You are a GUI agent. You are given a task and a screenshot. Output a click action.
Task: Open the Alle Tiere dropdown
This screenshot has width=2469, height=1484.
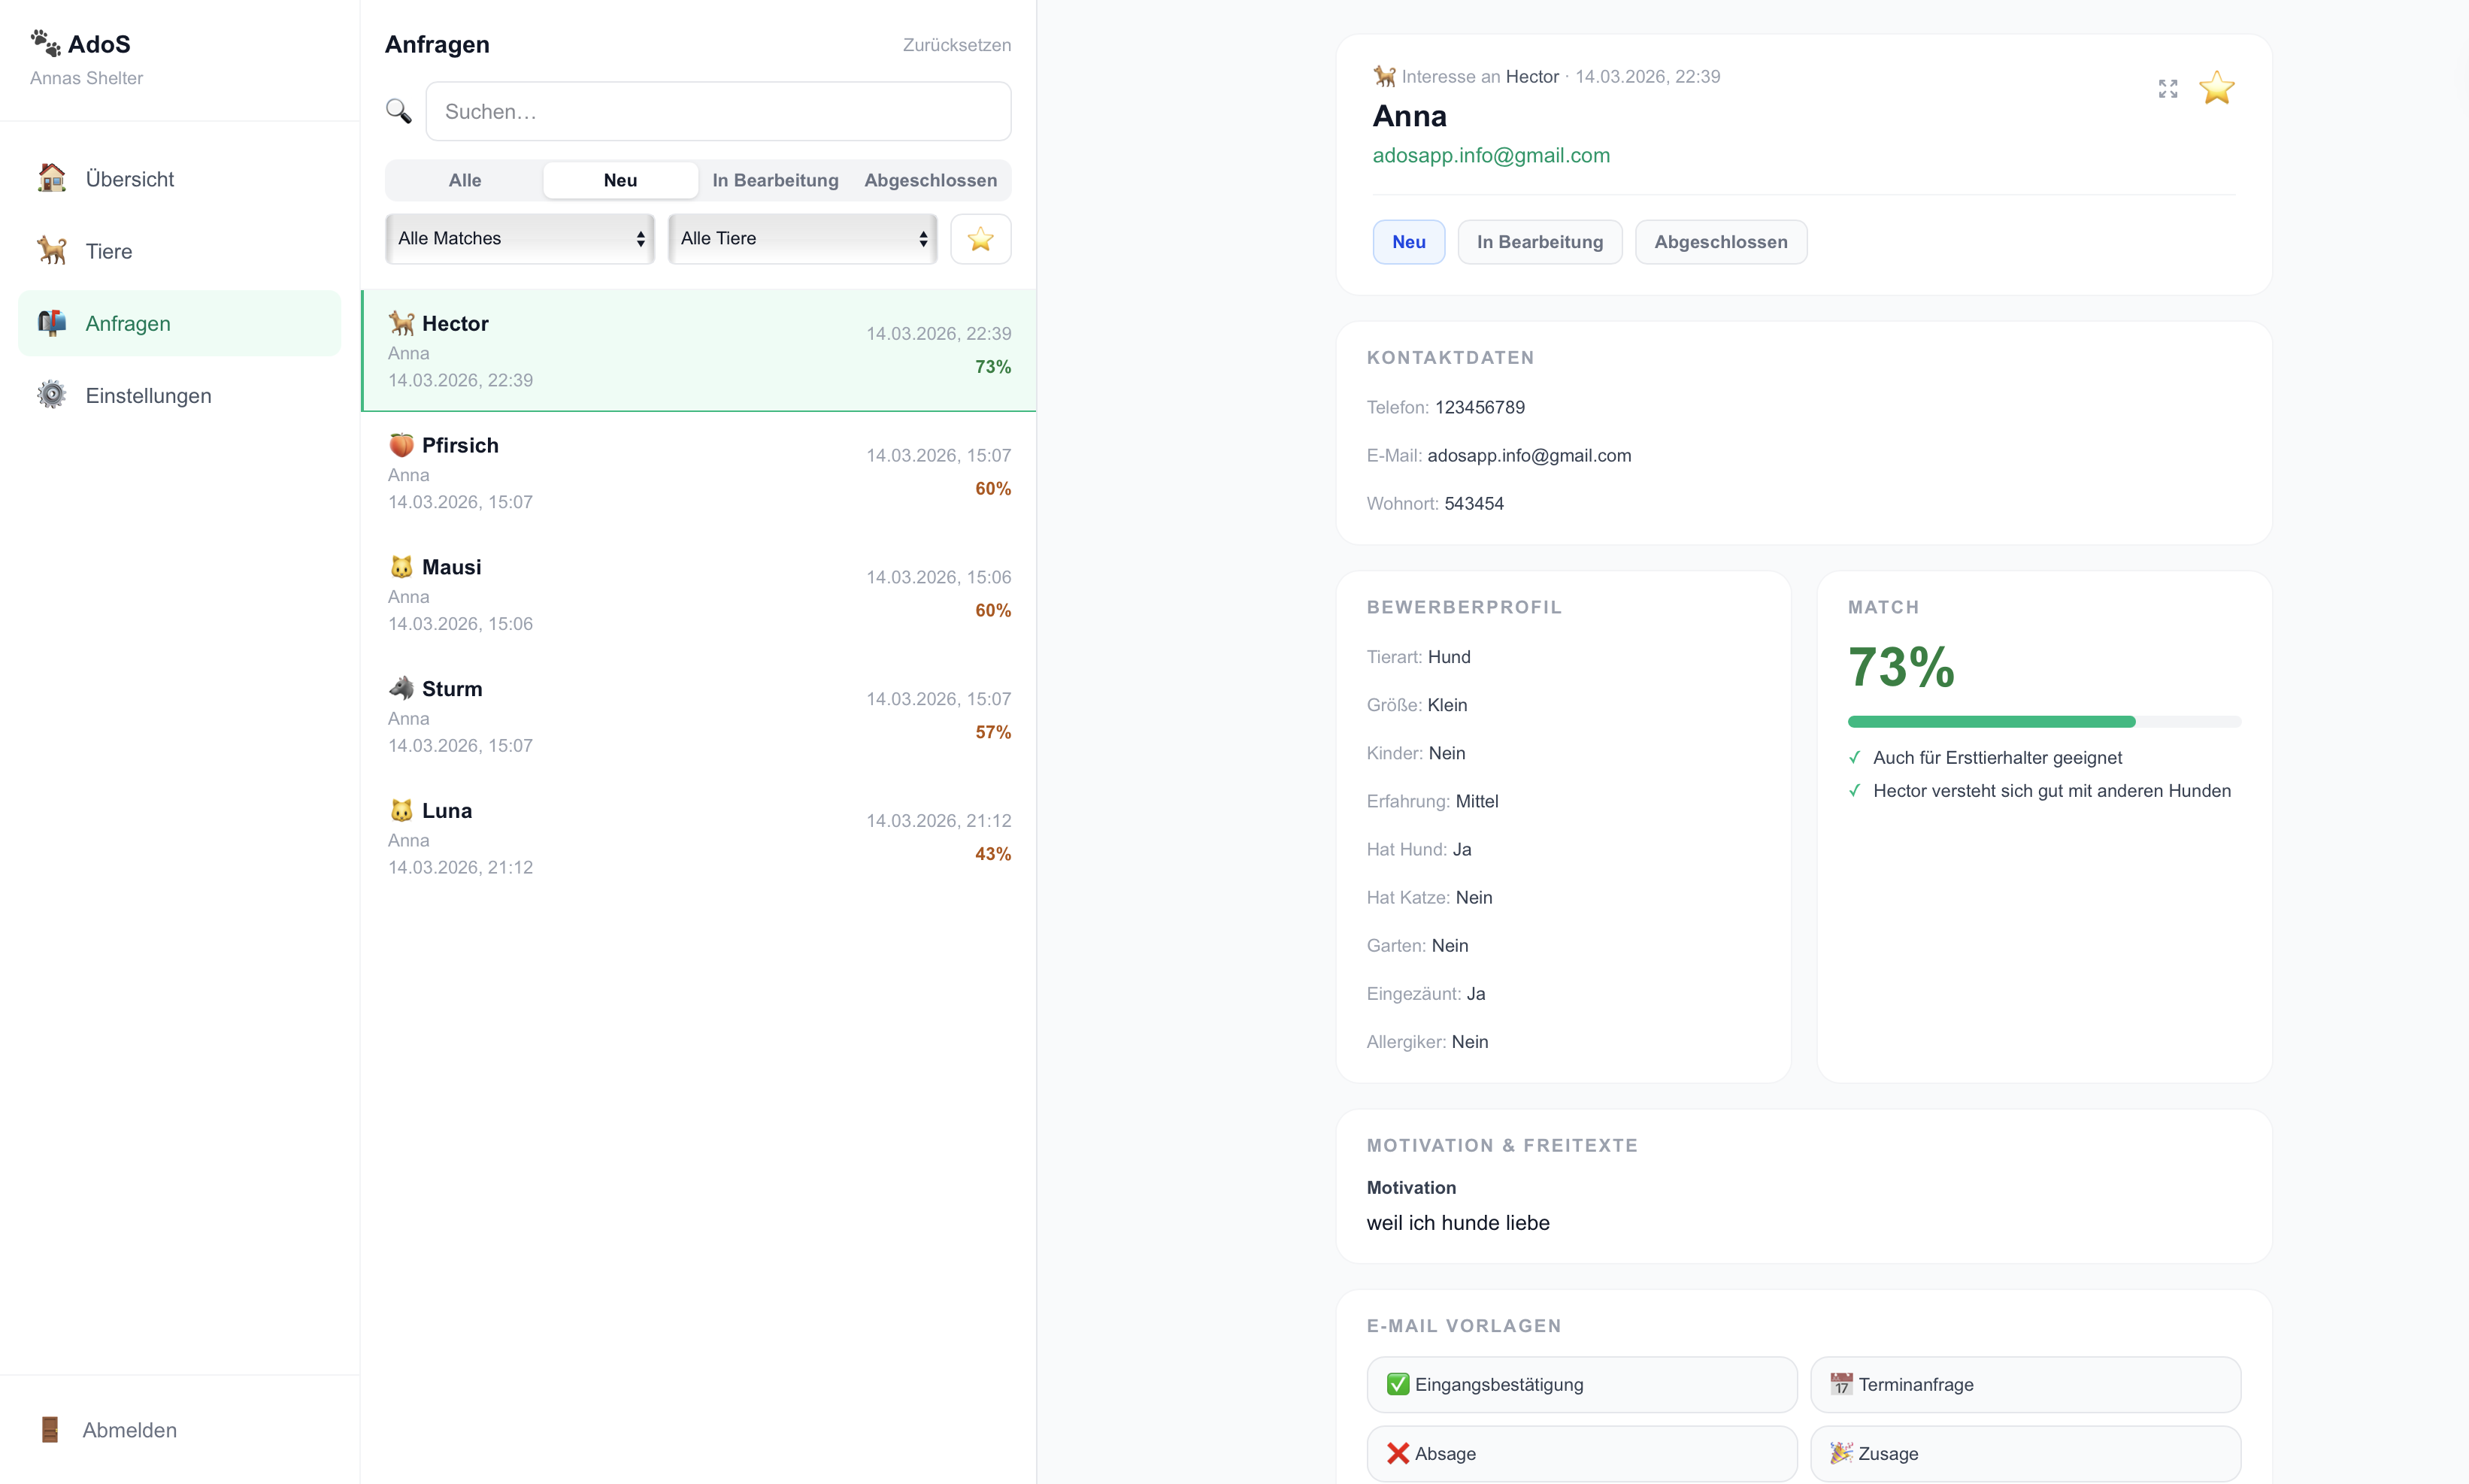tap(801, 239)
